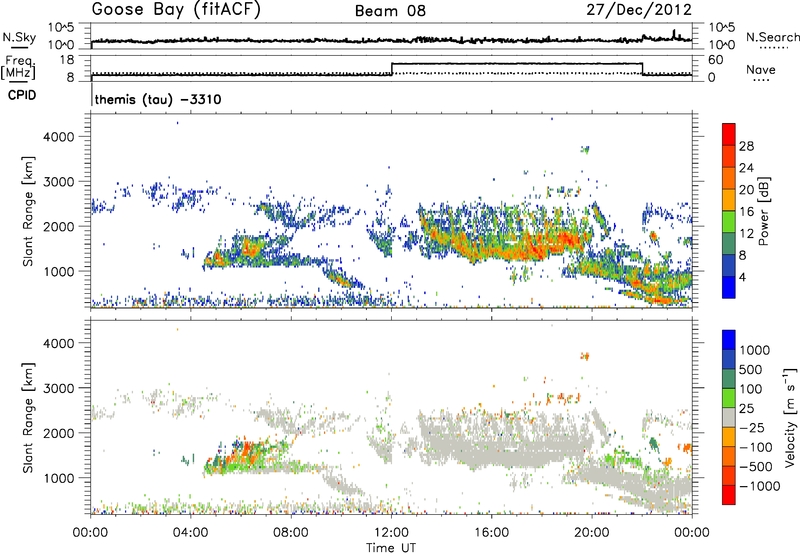Click the "08:00" time tick label

291,533
